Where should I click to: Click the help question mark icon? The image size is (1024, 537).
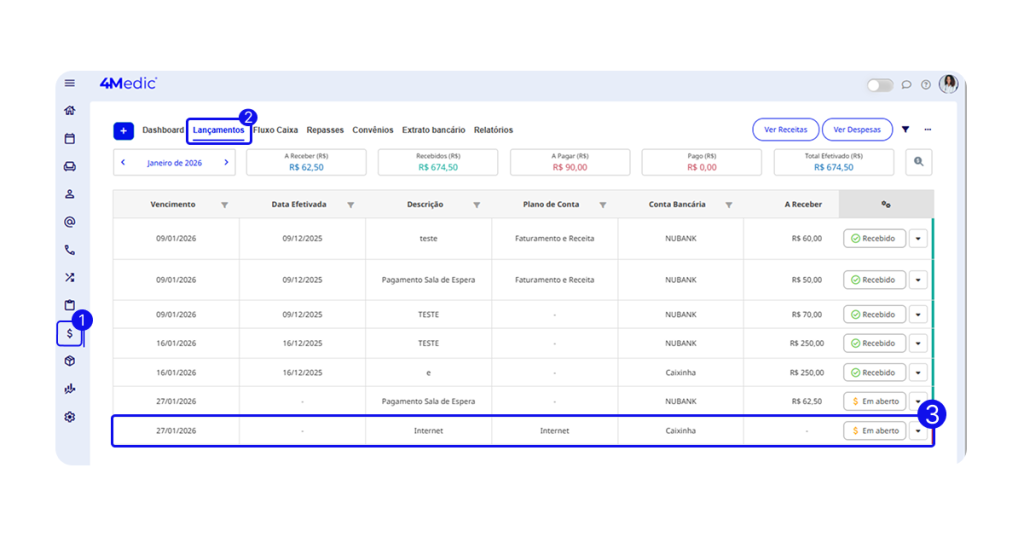(926, 85)
